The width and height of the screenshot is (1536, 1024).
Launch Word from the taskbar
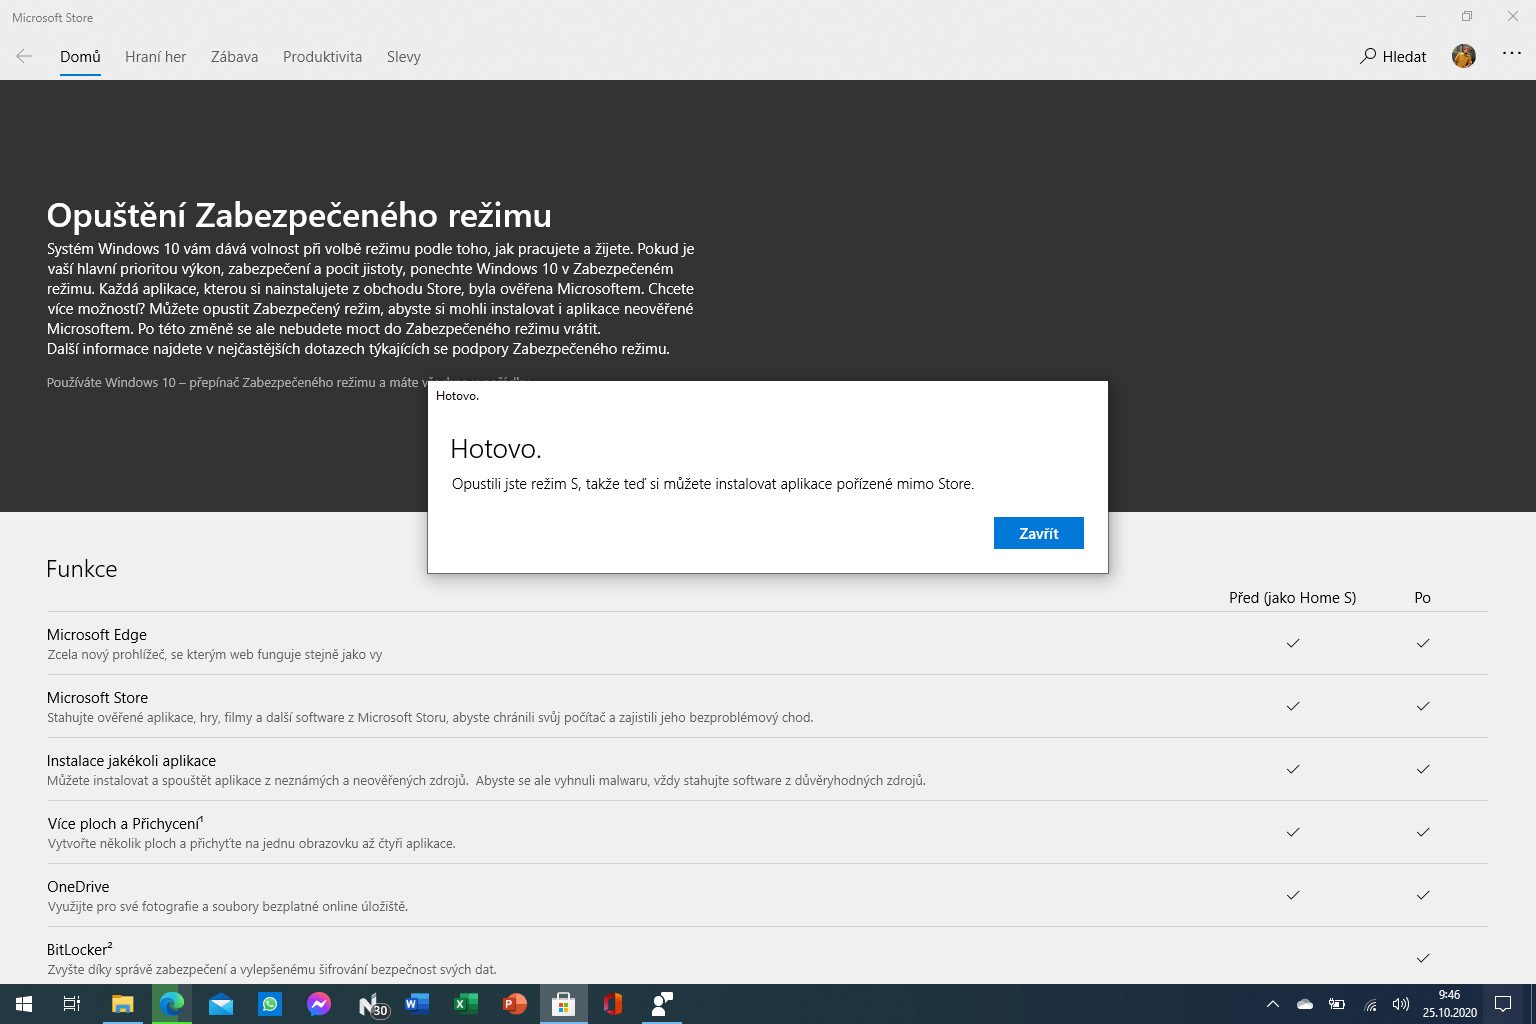tap(417, 1004)
